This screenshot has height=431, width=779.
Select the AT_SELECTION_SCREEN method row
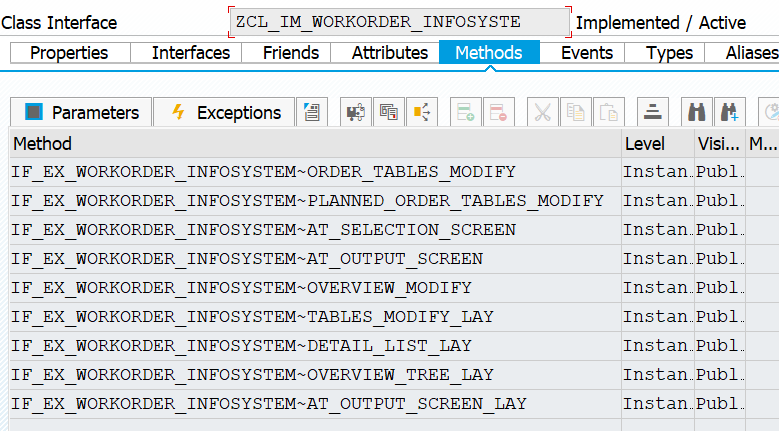[315, 230]
